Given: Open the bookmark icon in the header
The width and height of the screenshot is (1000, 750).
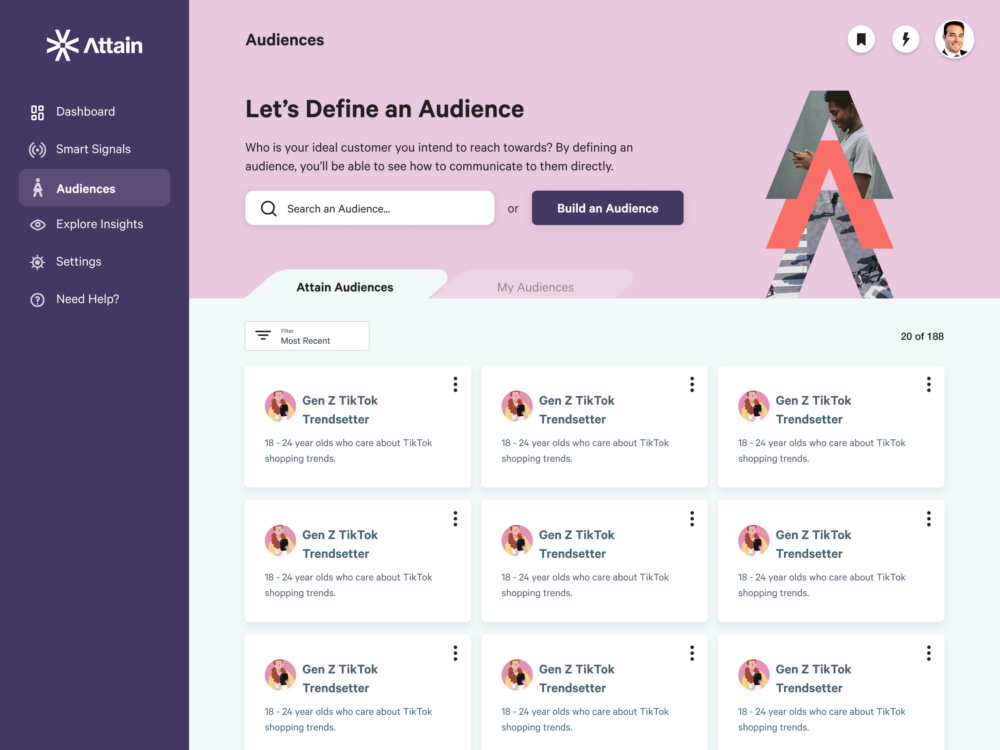Looking at the screenshot, I should pos(861,40).
